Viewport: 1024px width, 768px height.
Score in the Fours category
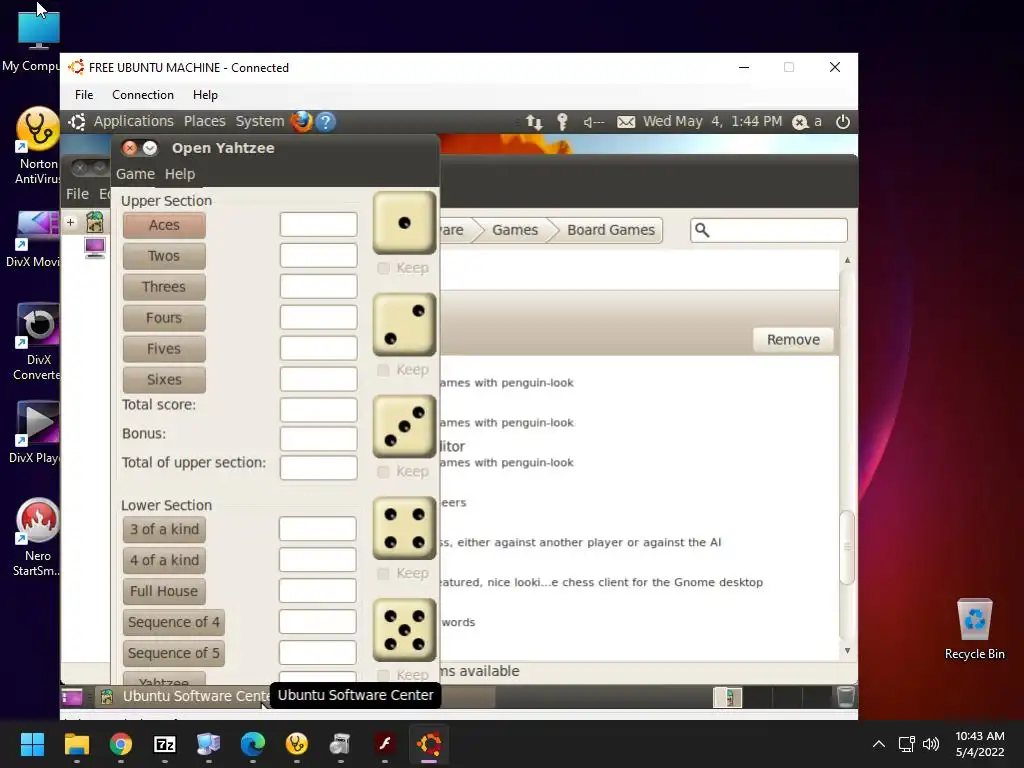(x=164, y=318)
